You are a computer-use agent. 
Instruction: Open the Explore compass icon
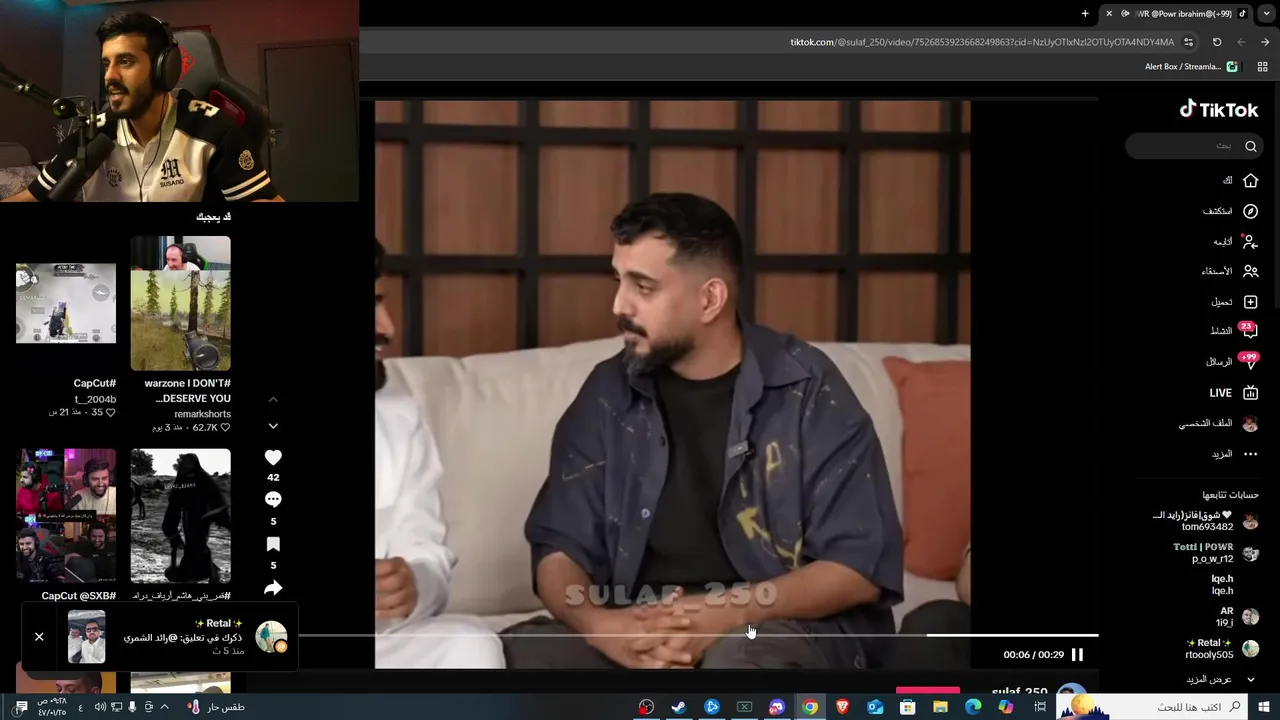tap(1250, 211)
